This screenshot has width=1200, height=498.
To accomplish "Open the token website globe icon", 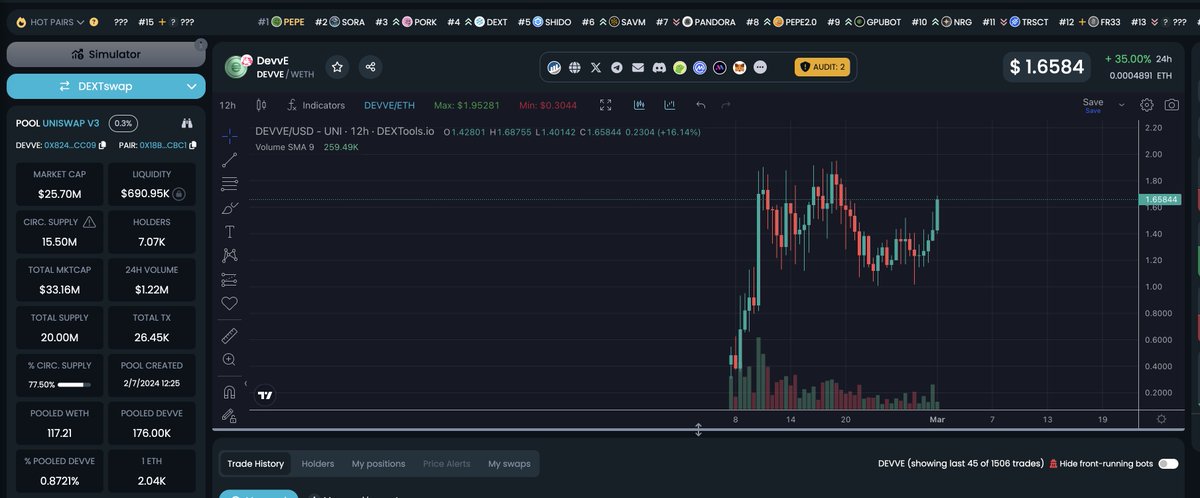I will click(575, 68).
